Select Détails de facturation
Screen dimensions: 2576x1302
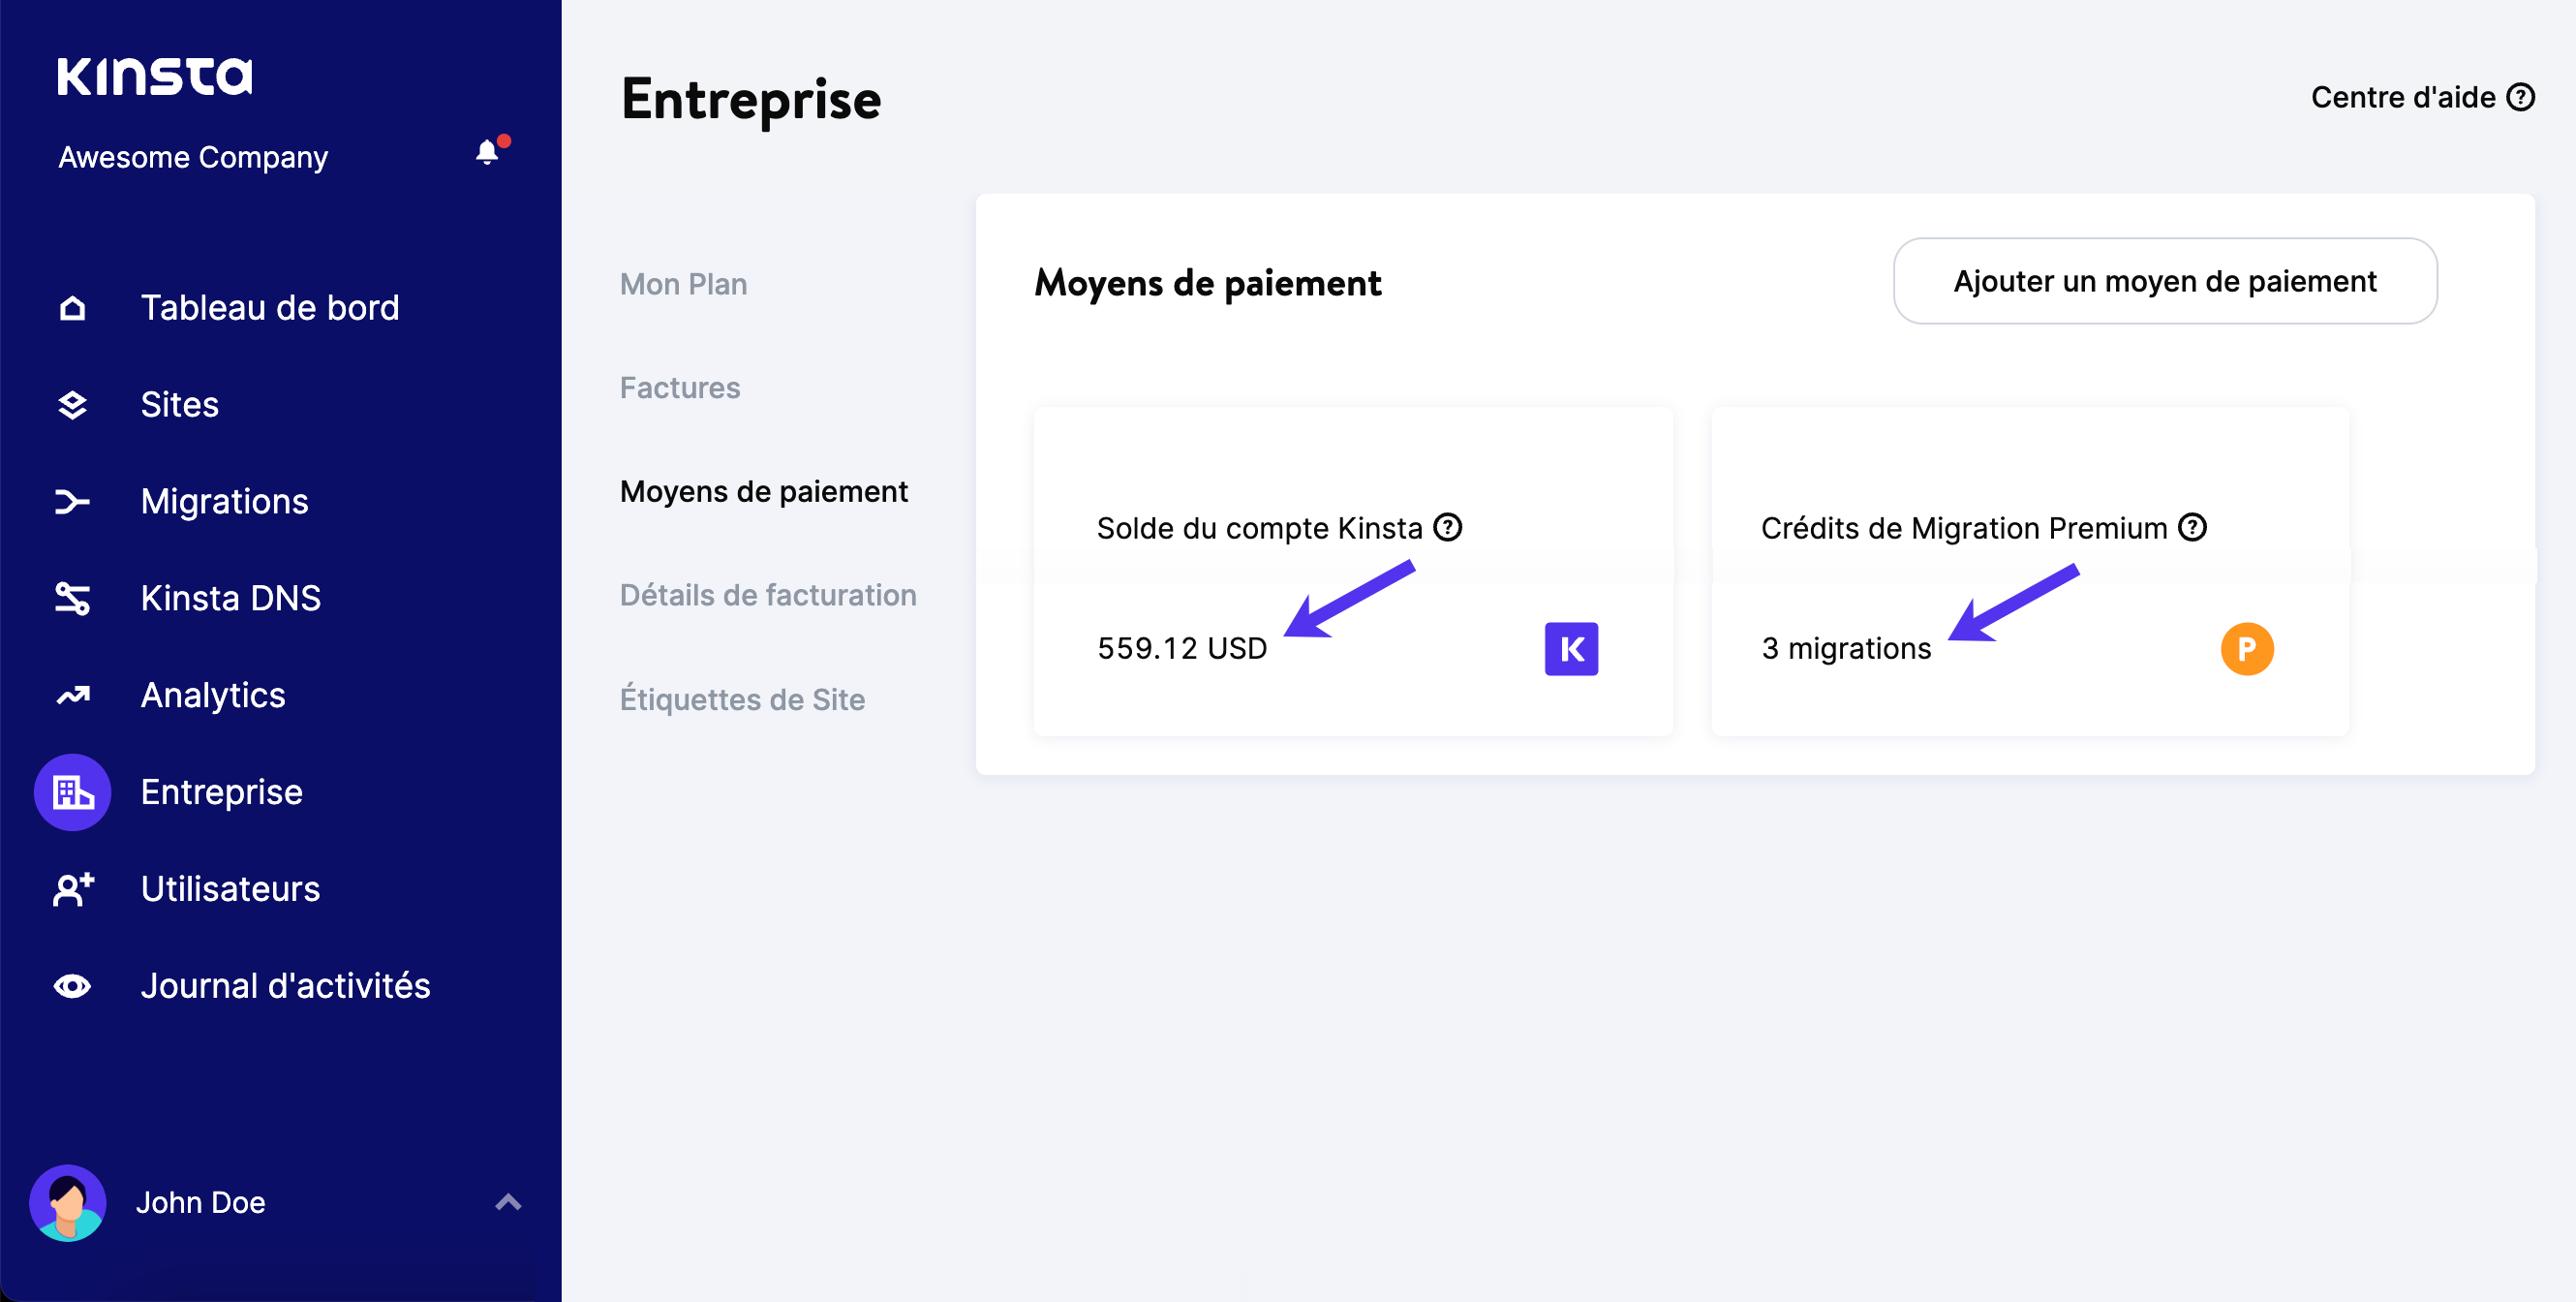(767, 595)
